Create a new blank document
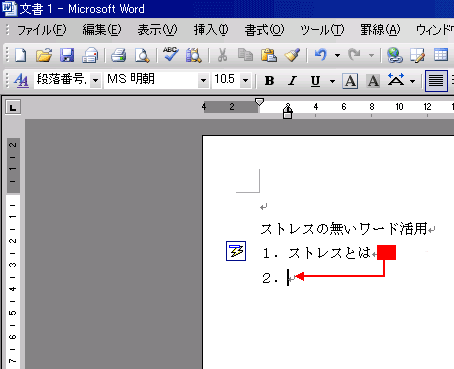This screenshot has height=369, width=454. tap(21, 55)
